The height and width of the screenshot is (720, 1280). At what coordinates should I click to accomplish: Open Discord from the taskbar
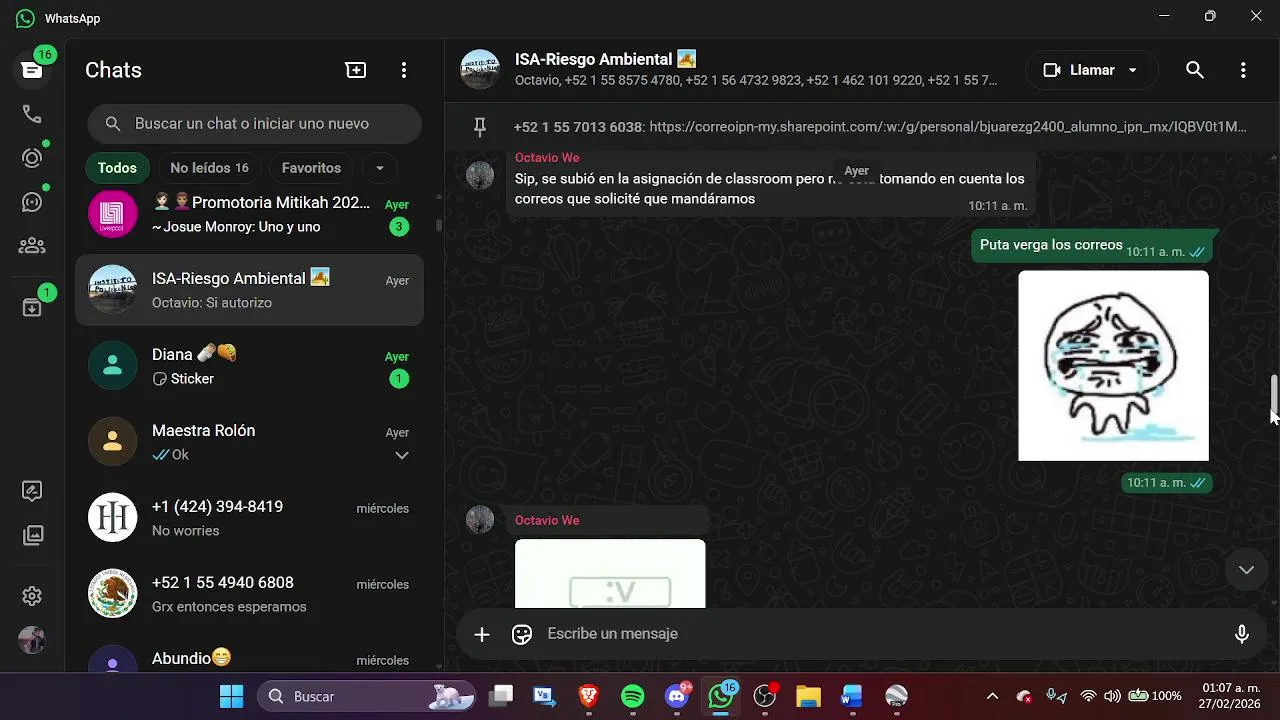pyautogui.click(x=678, y=696)
